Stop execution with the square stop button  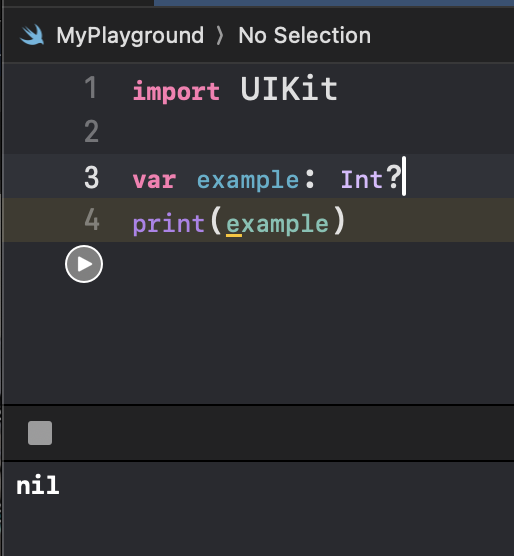click(40, 433)
